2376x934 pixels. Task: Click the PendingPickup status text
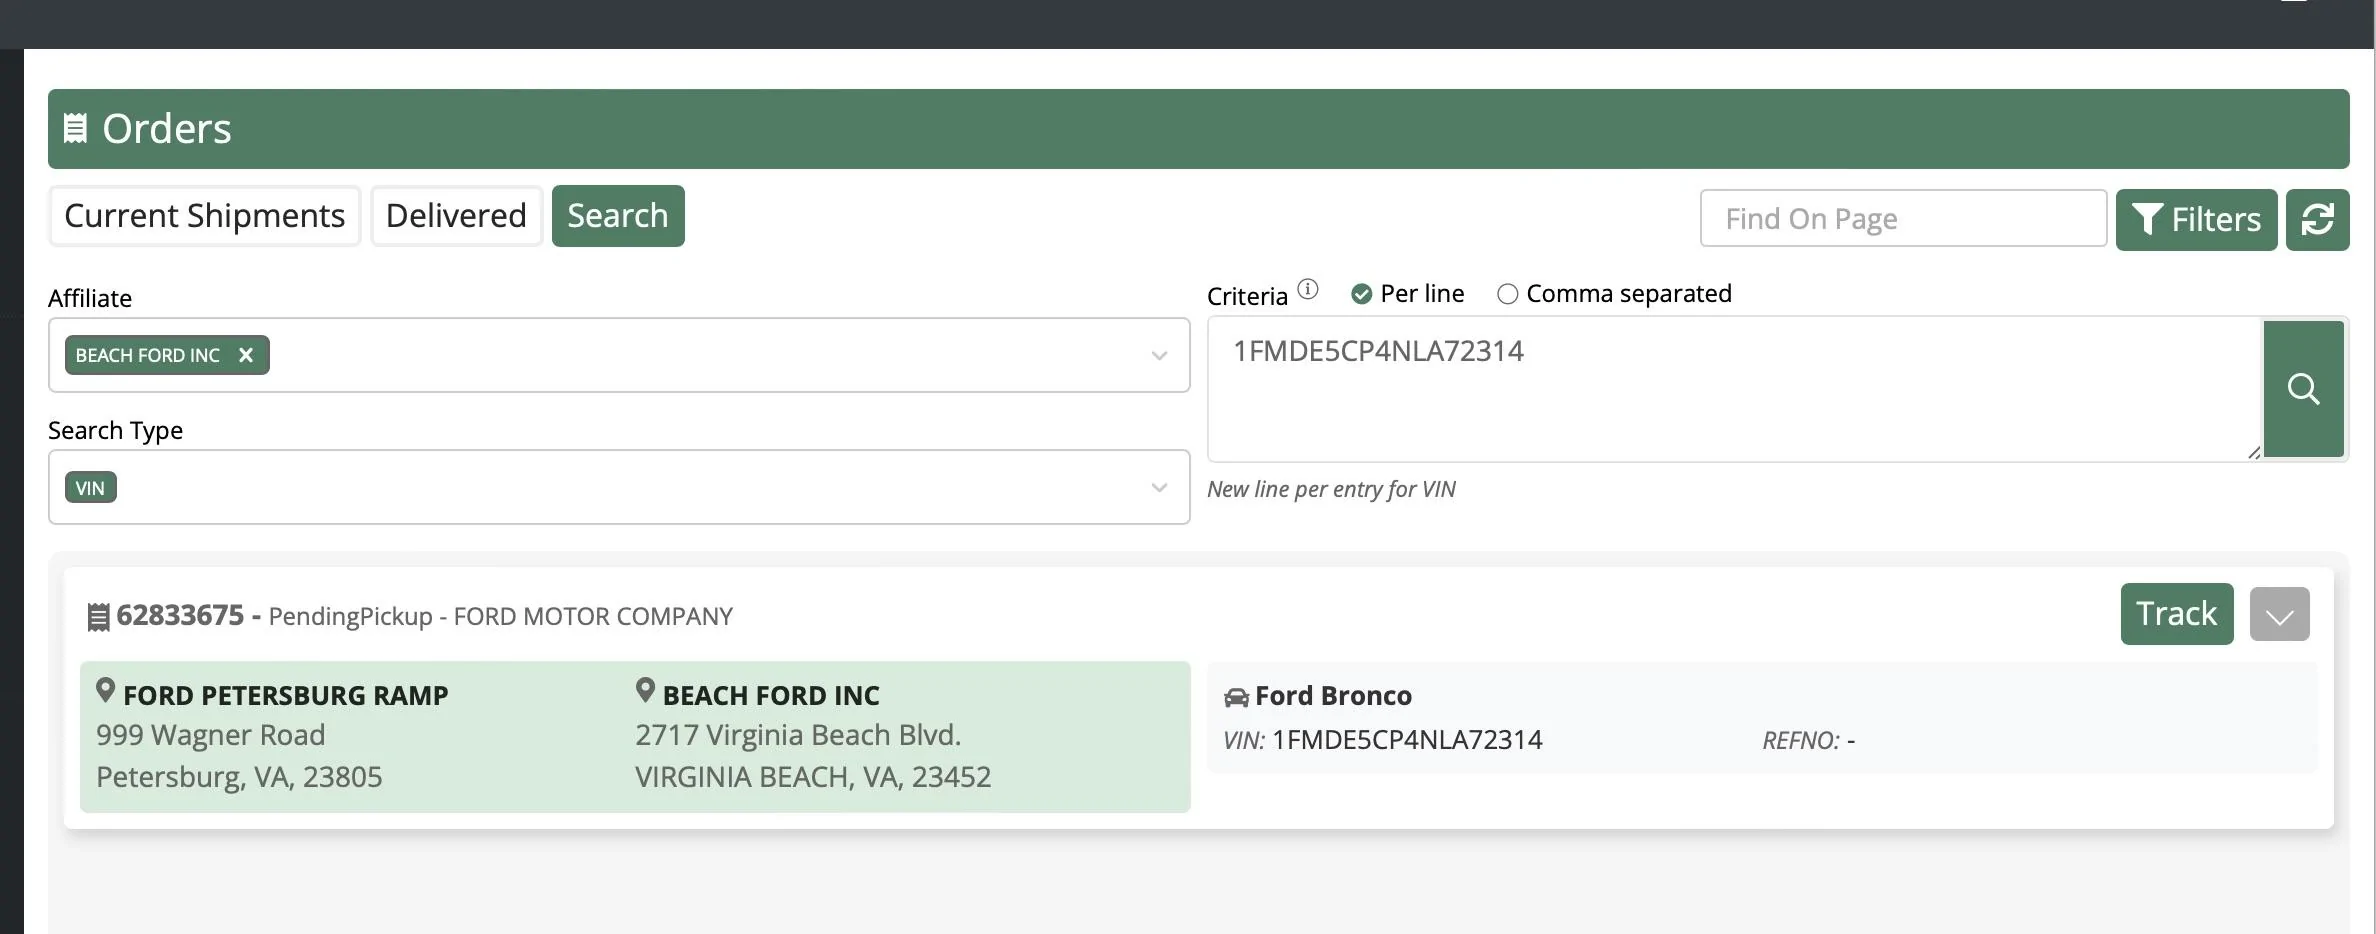(350, 616)
